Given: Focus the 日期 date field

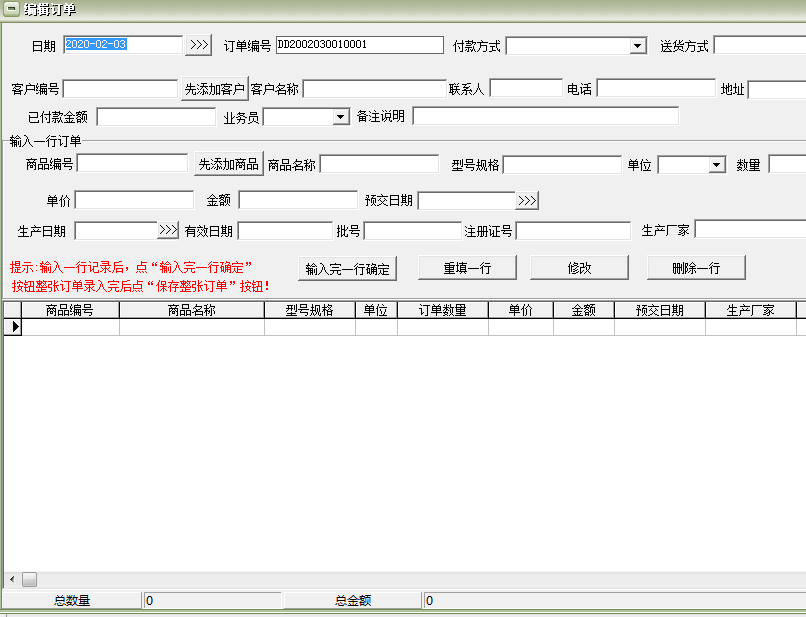Looking at the screenshot, I should [123, 45].
